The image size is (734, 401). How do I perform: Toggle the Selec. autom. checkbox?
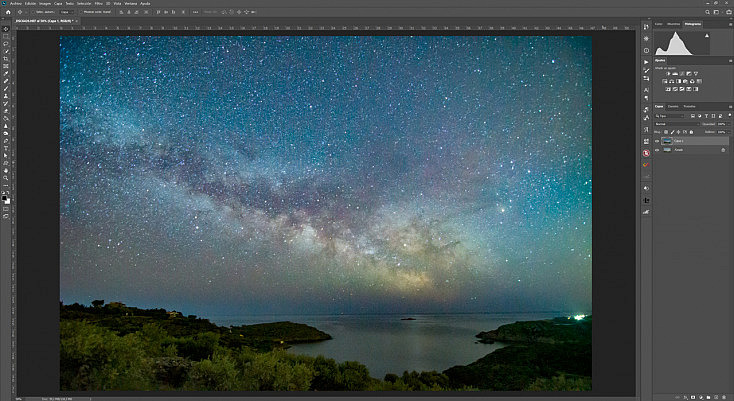coord(33,12)
